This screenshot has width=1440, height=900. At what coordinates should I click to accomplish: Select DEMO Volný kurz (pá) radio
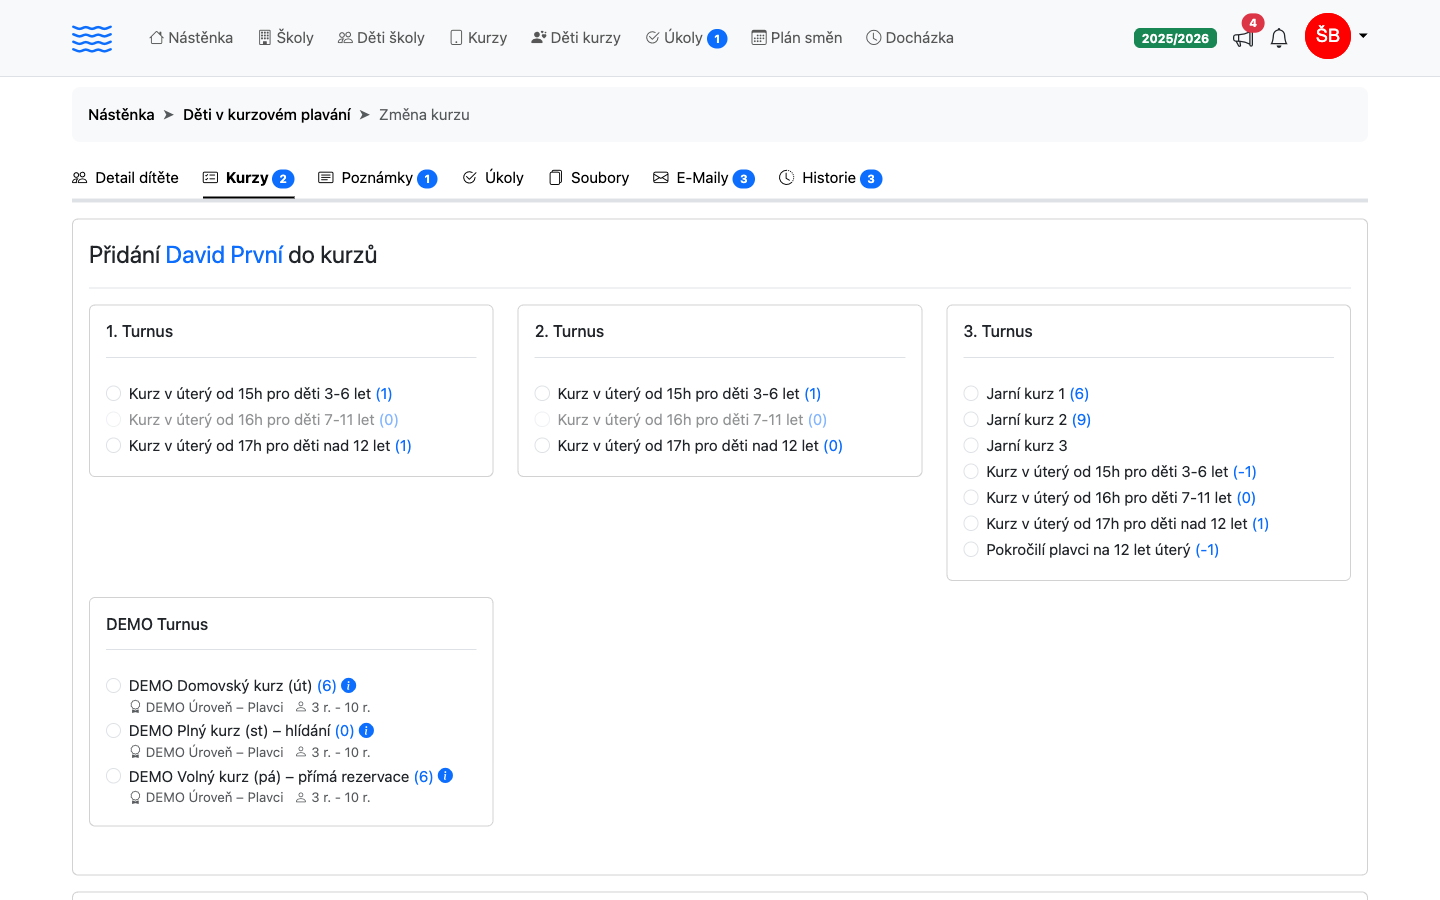pos(114,777)
